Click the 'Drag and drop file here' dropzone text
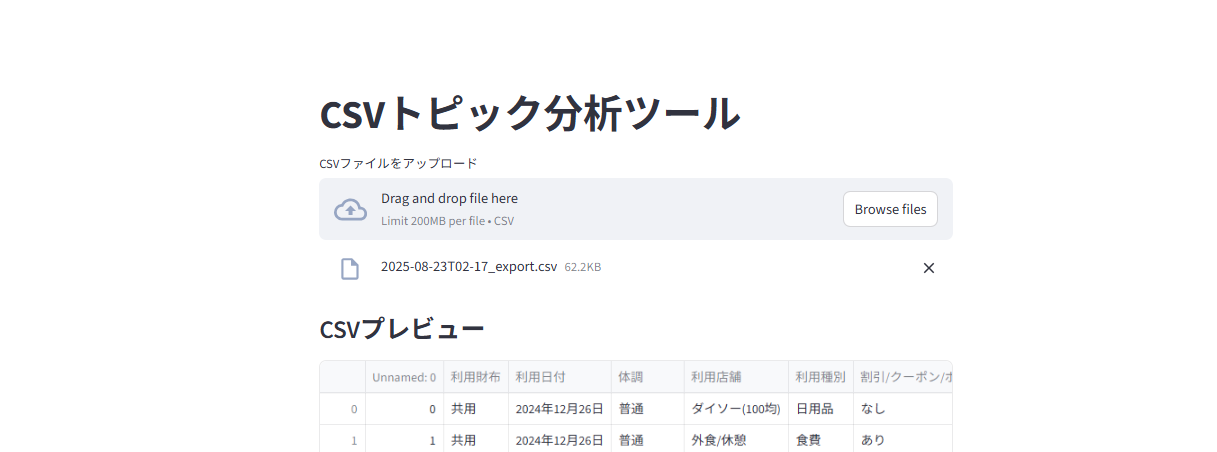 [x=449, y=198]
